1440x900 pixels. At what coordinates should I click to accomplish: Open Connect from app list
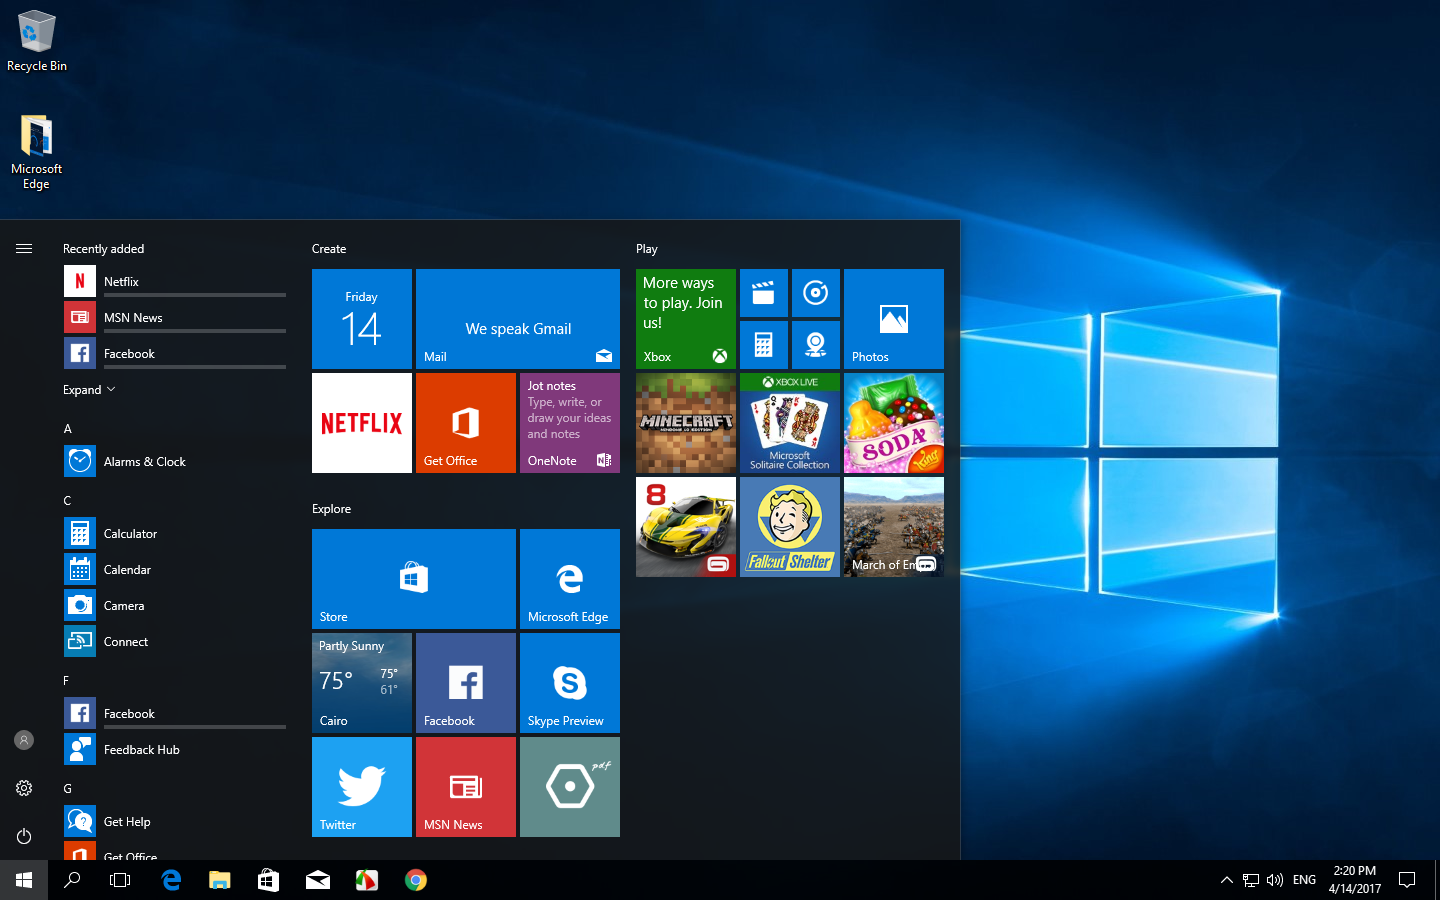click(x=175, y=642)
